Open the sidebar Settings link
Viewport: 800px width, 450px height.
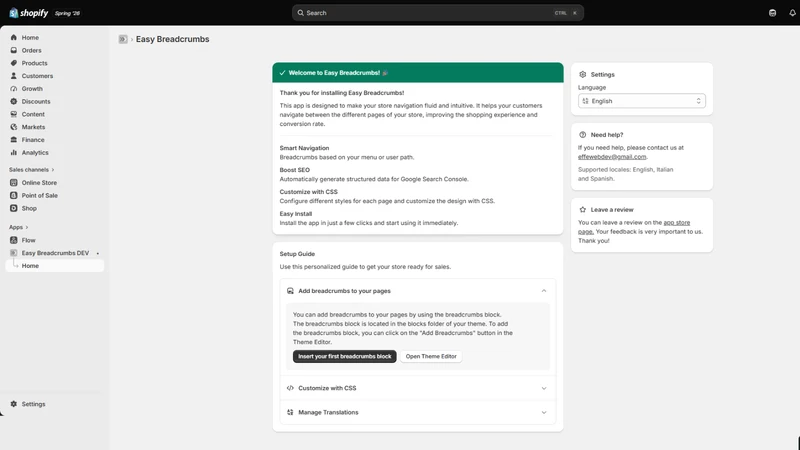pyautogui.click(x=33, y=404)
